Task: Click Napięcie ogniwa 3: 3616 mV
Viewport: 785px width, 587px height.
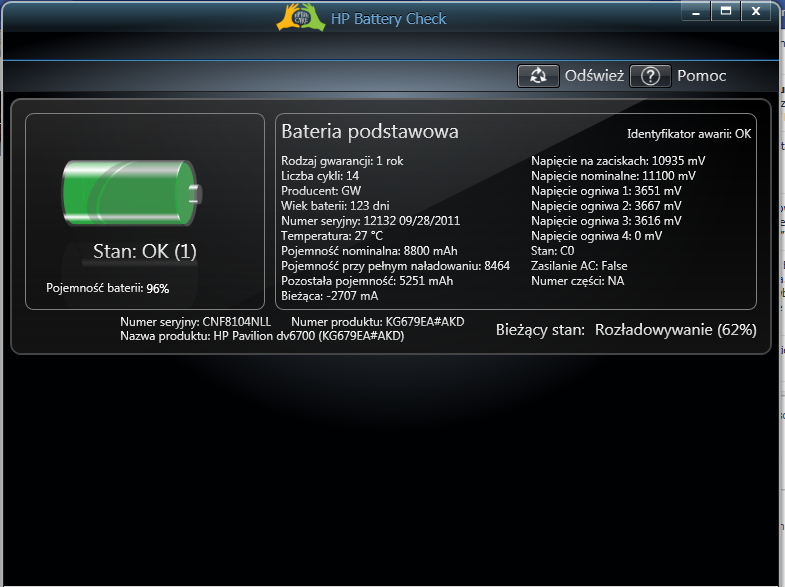Action: (x=606, y=221)
